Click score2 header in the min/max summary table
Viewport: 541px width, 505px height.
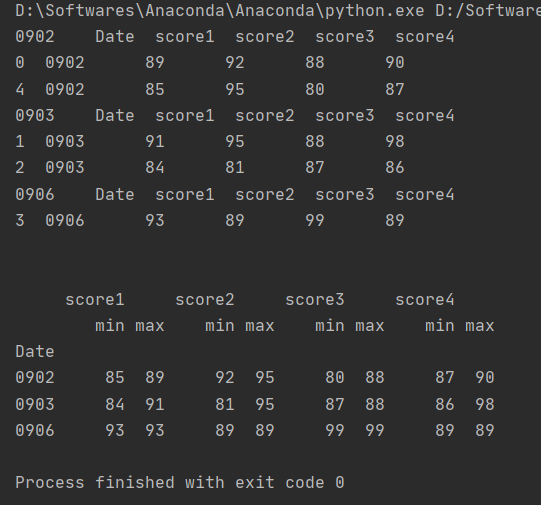(205, 299)
